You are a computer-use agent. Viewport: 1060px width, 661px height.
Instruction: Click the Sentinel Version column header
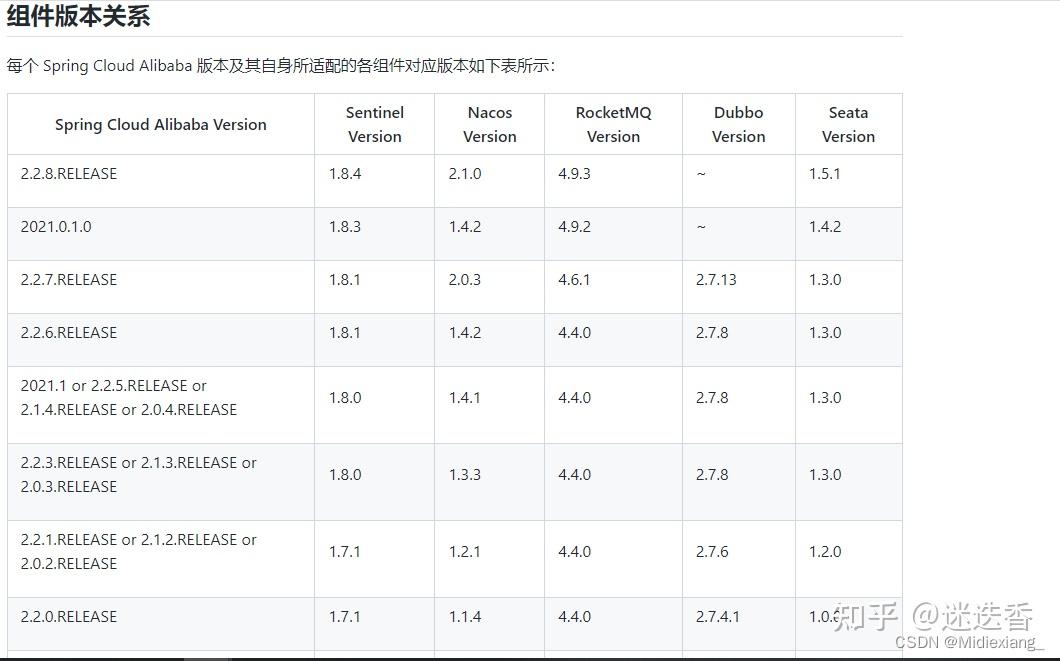[375, 125]
